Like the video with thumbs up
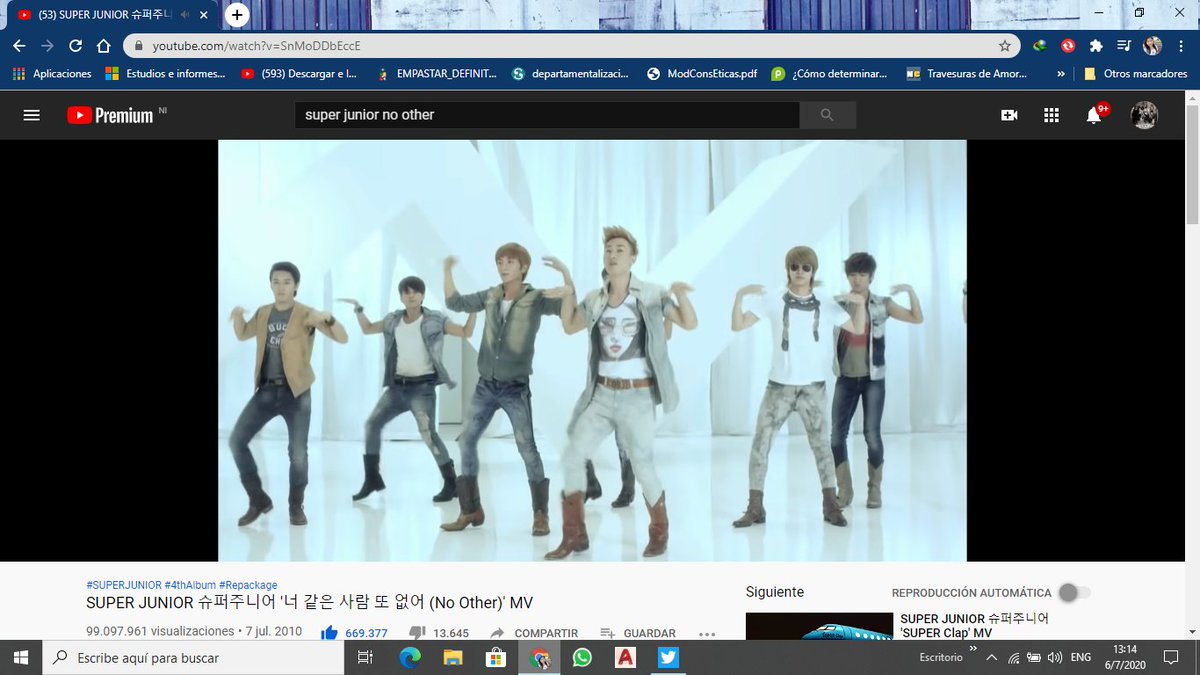The height and width of the screenshot is (675, 1200). point(329,633)
